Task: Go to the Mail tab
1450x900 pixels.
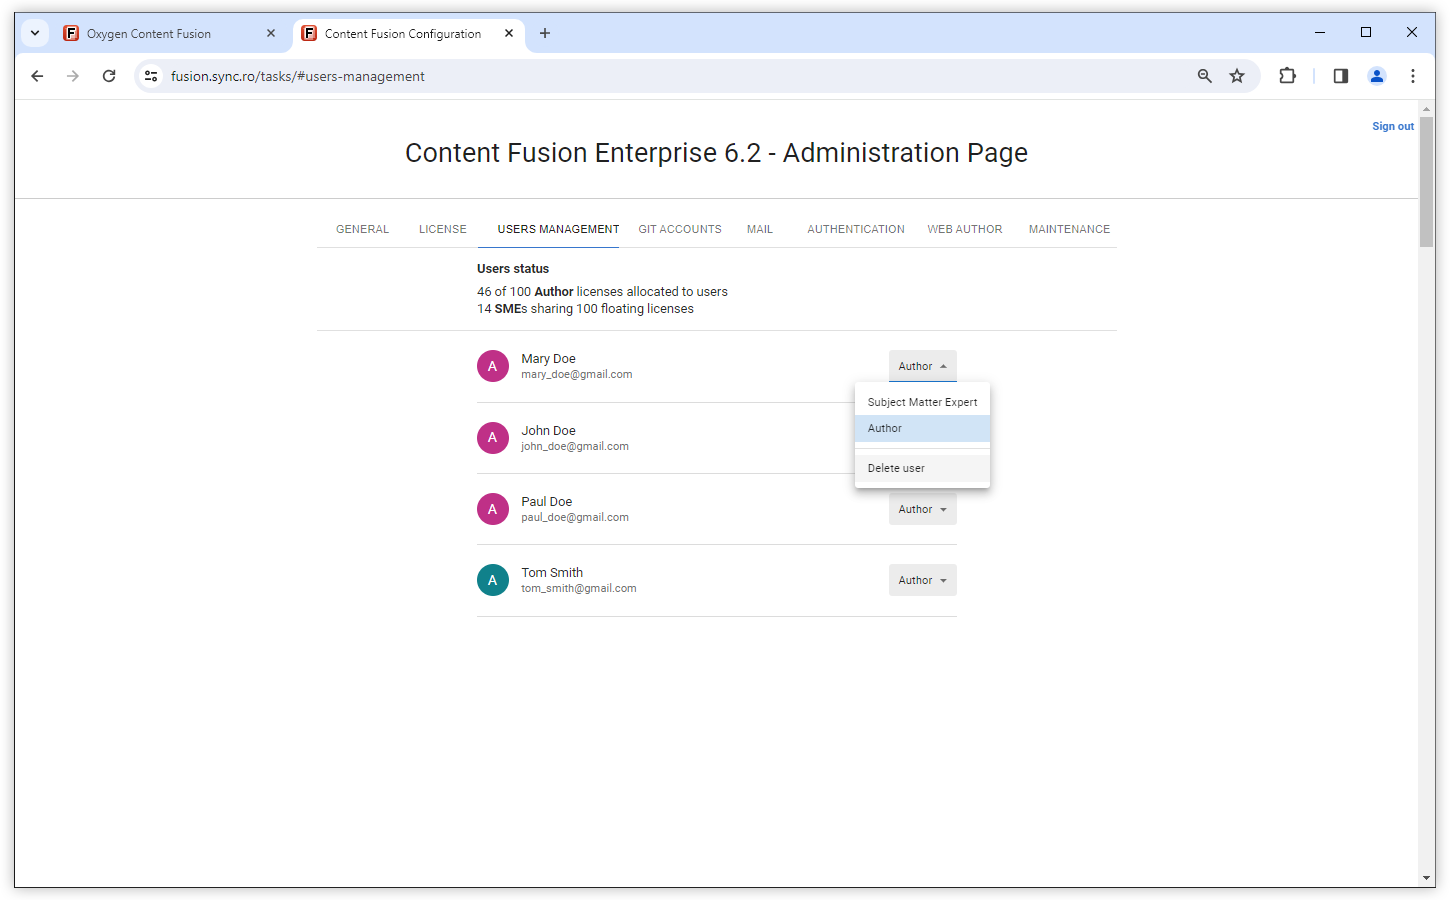Action: coord(760,229)
